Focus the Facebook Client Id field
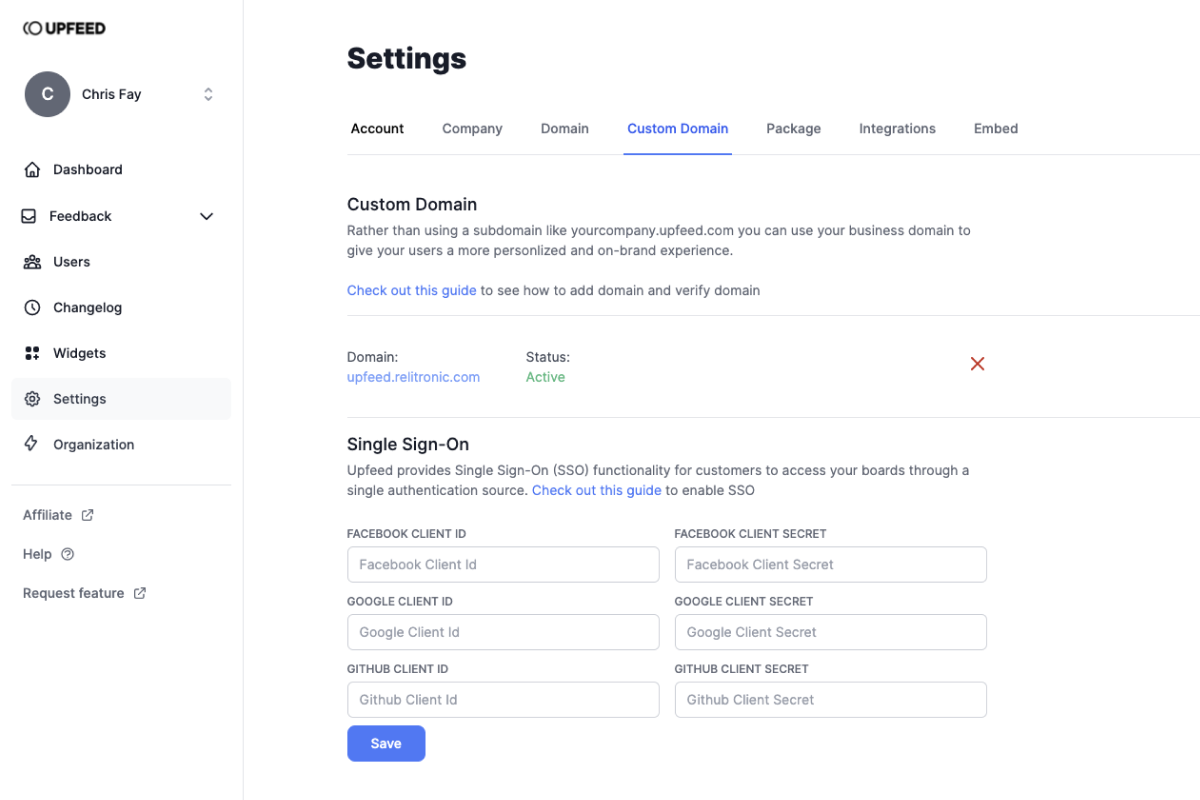Image resolution: width=1200 pixels, height=800 pixels. [x=503, y=564]
